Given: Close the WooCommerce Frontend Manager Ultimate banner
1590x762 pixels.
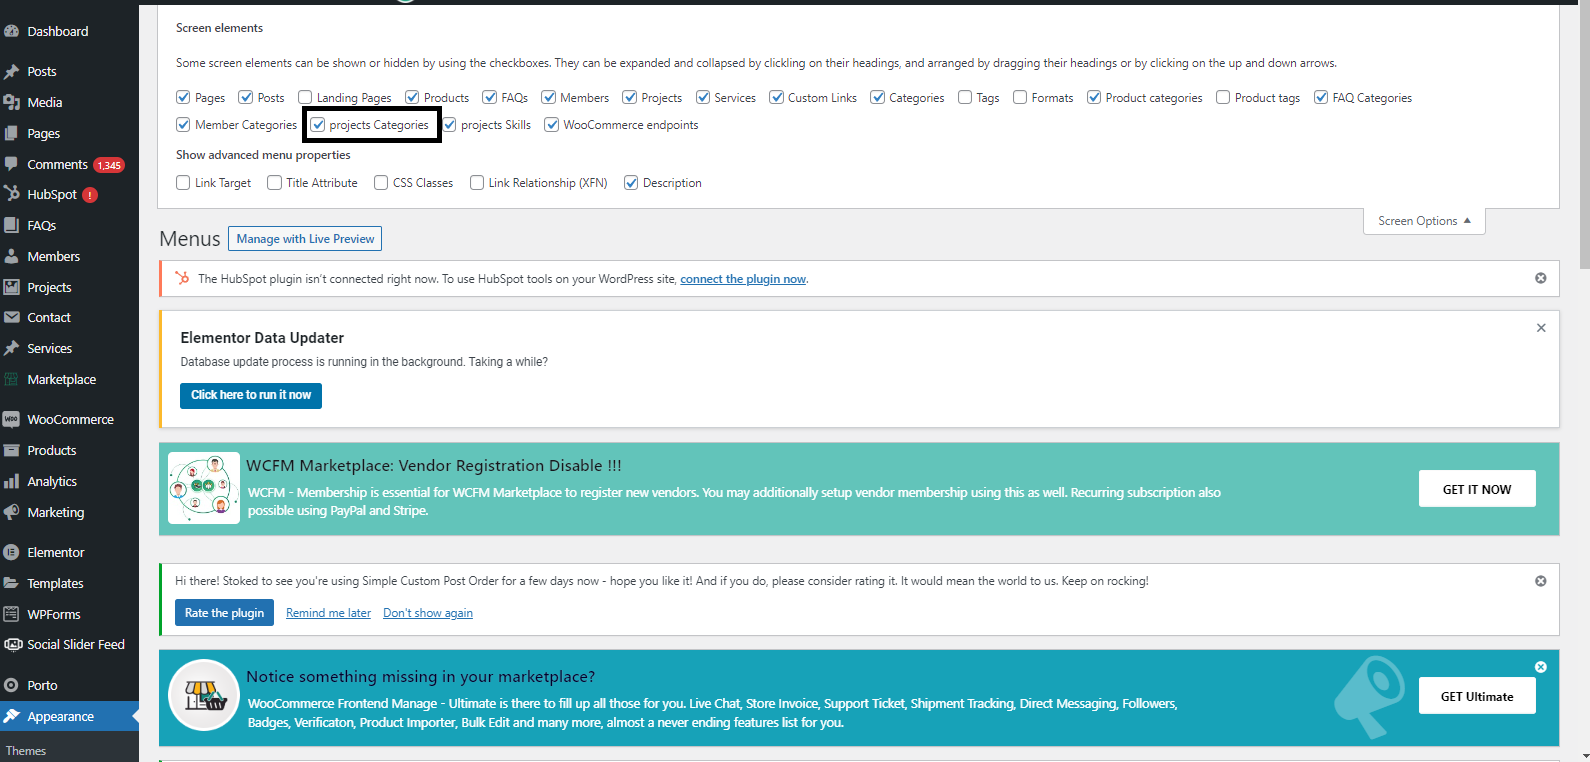Looking at the screenshot, I should 1541,667.
